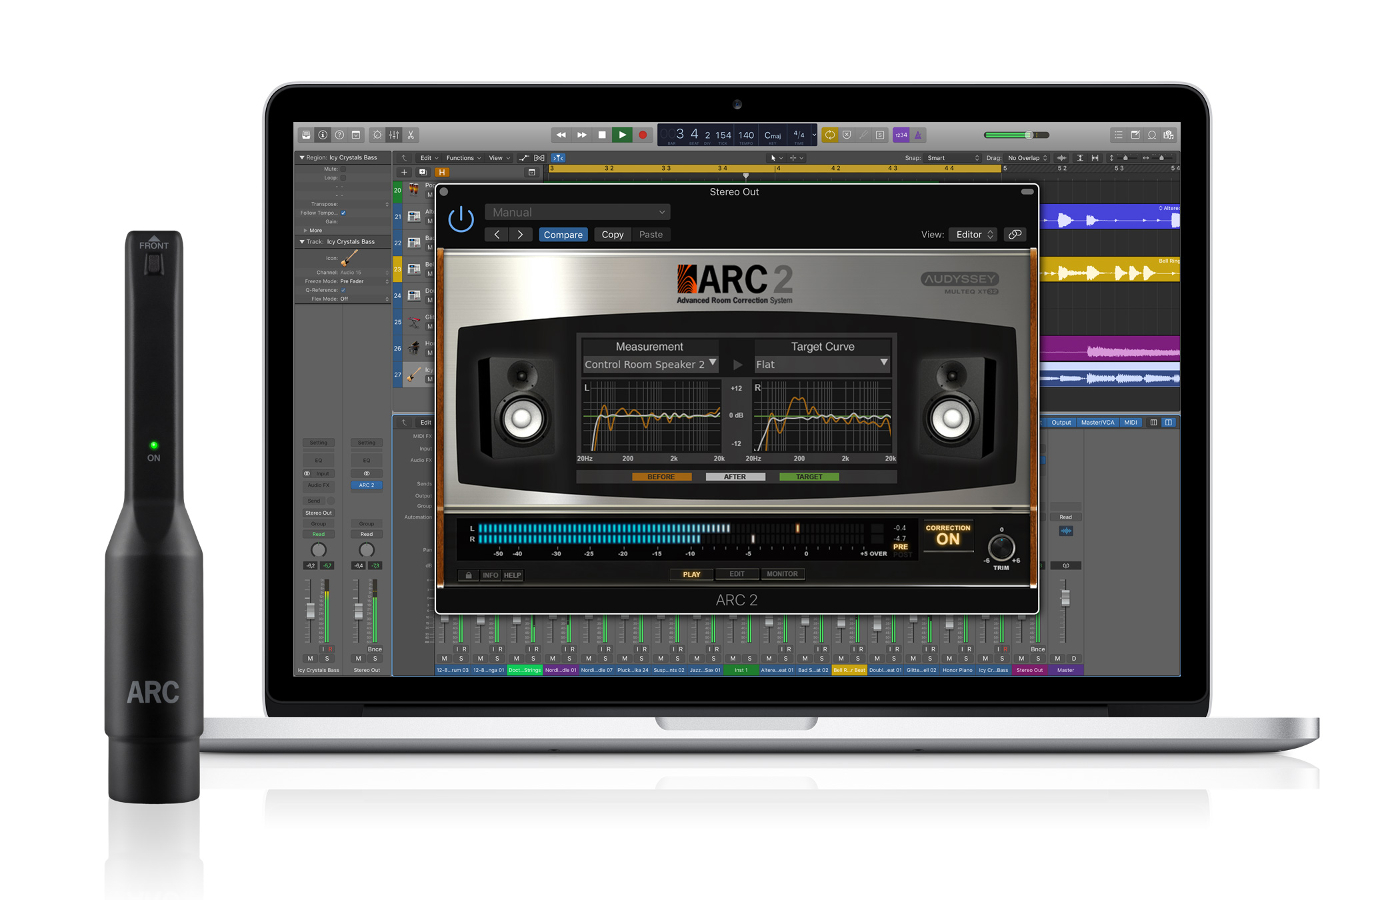Toggle the Mixer faders icon

pyautogui.click(x=394, y=135)
